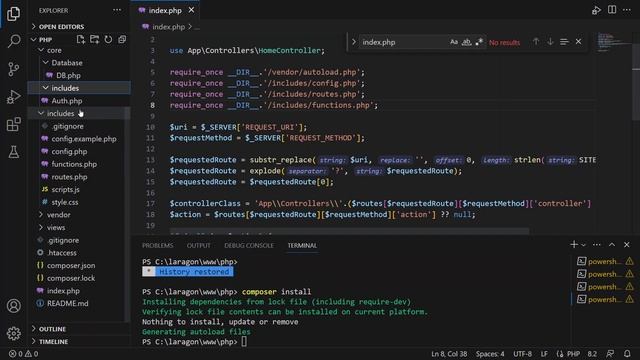
Task: Close the bottom panel
Action: point(627,244)
